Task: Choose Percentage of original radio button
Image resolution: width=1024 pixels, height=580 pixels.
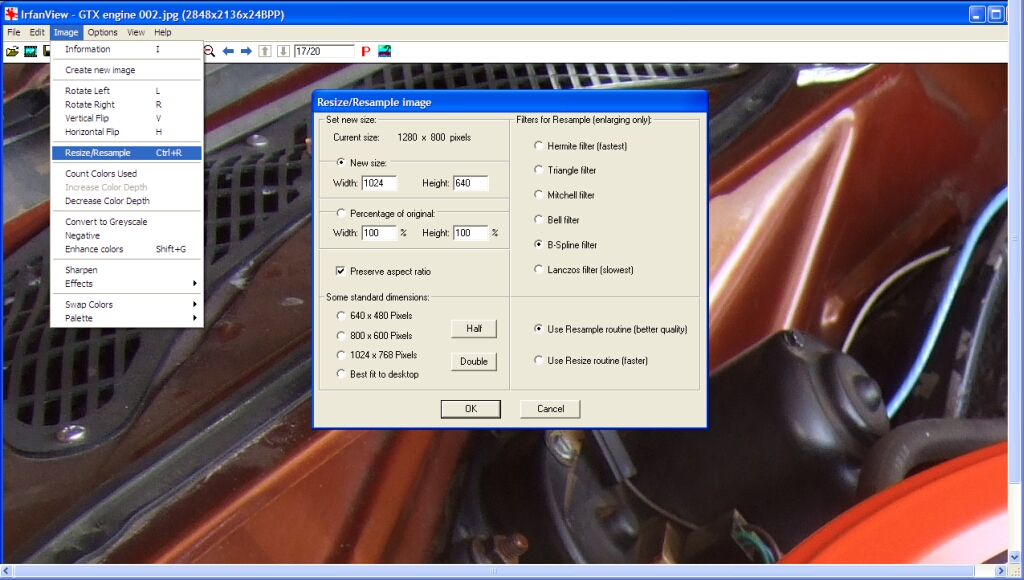Action: (341, 213)
